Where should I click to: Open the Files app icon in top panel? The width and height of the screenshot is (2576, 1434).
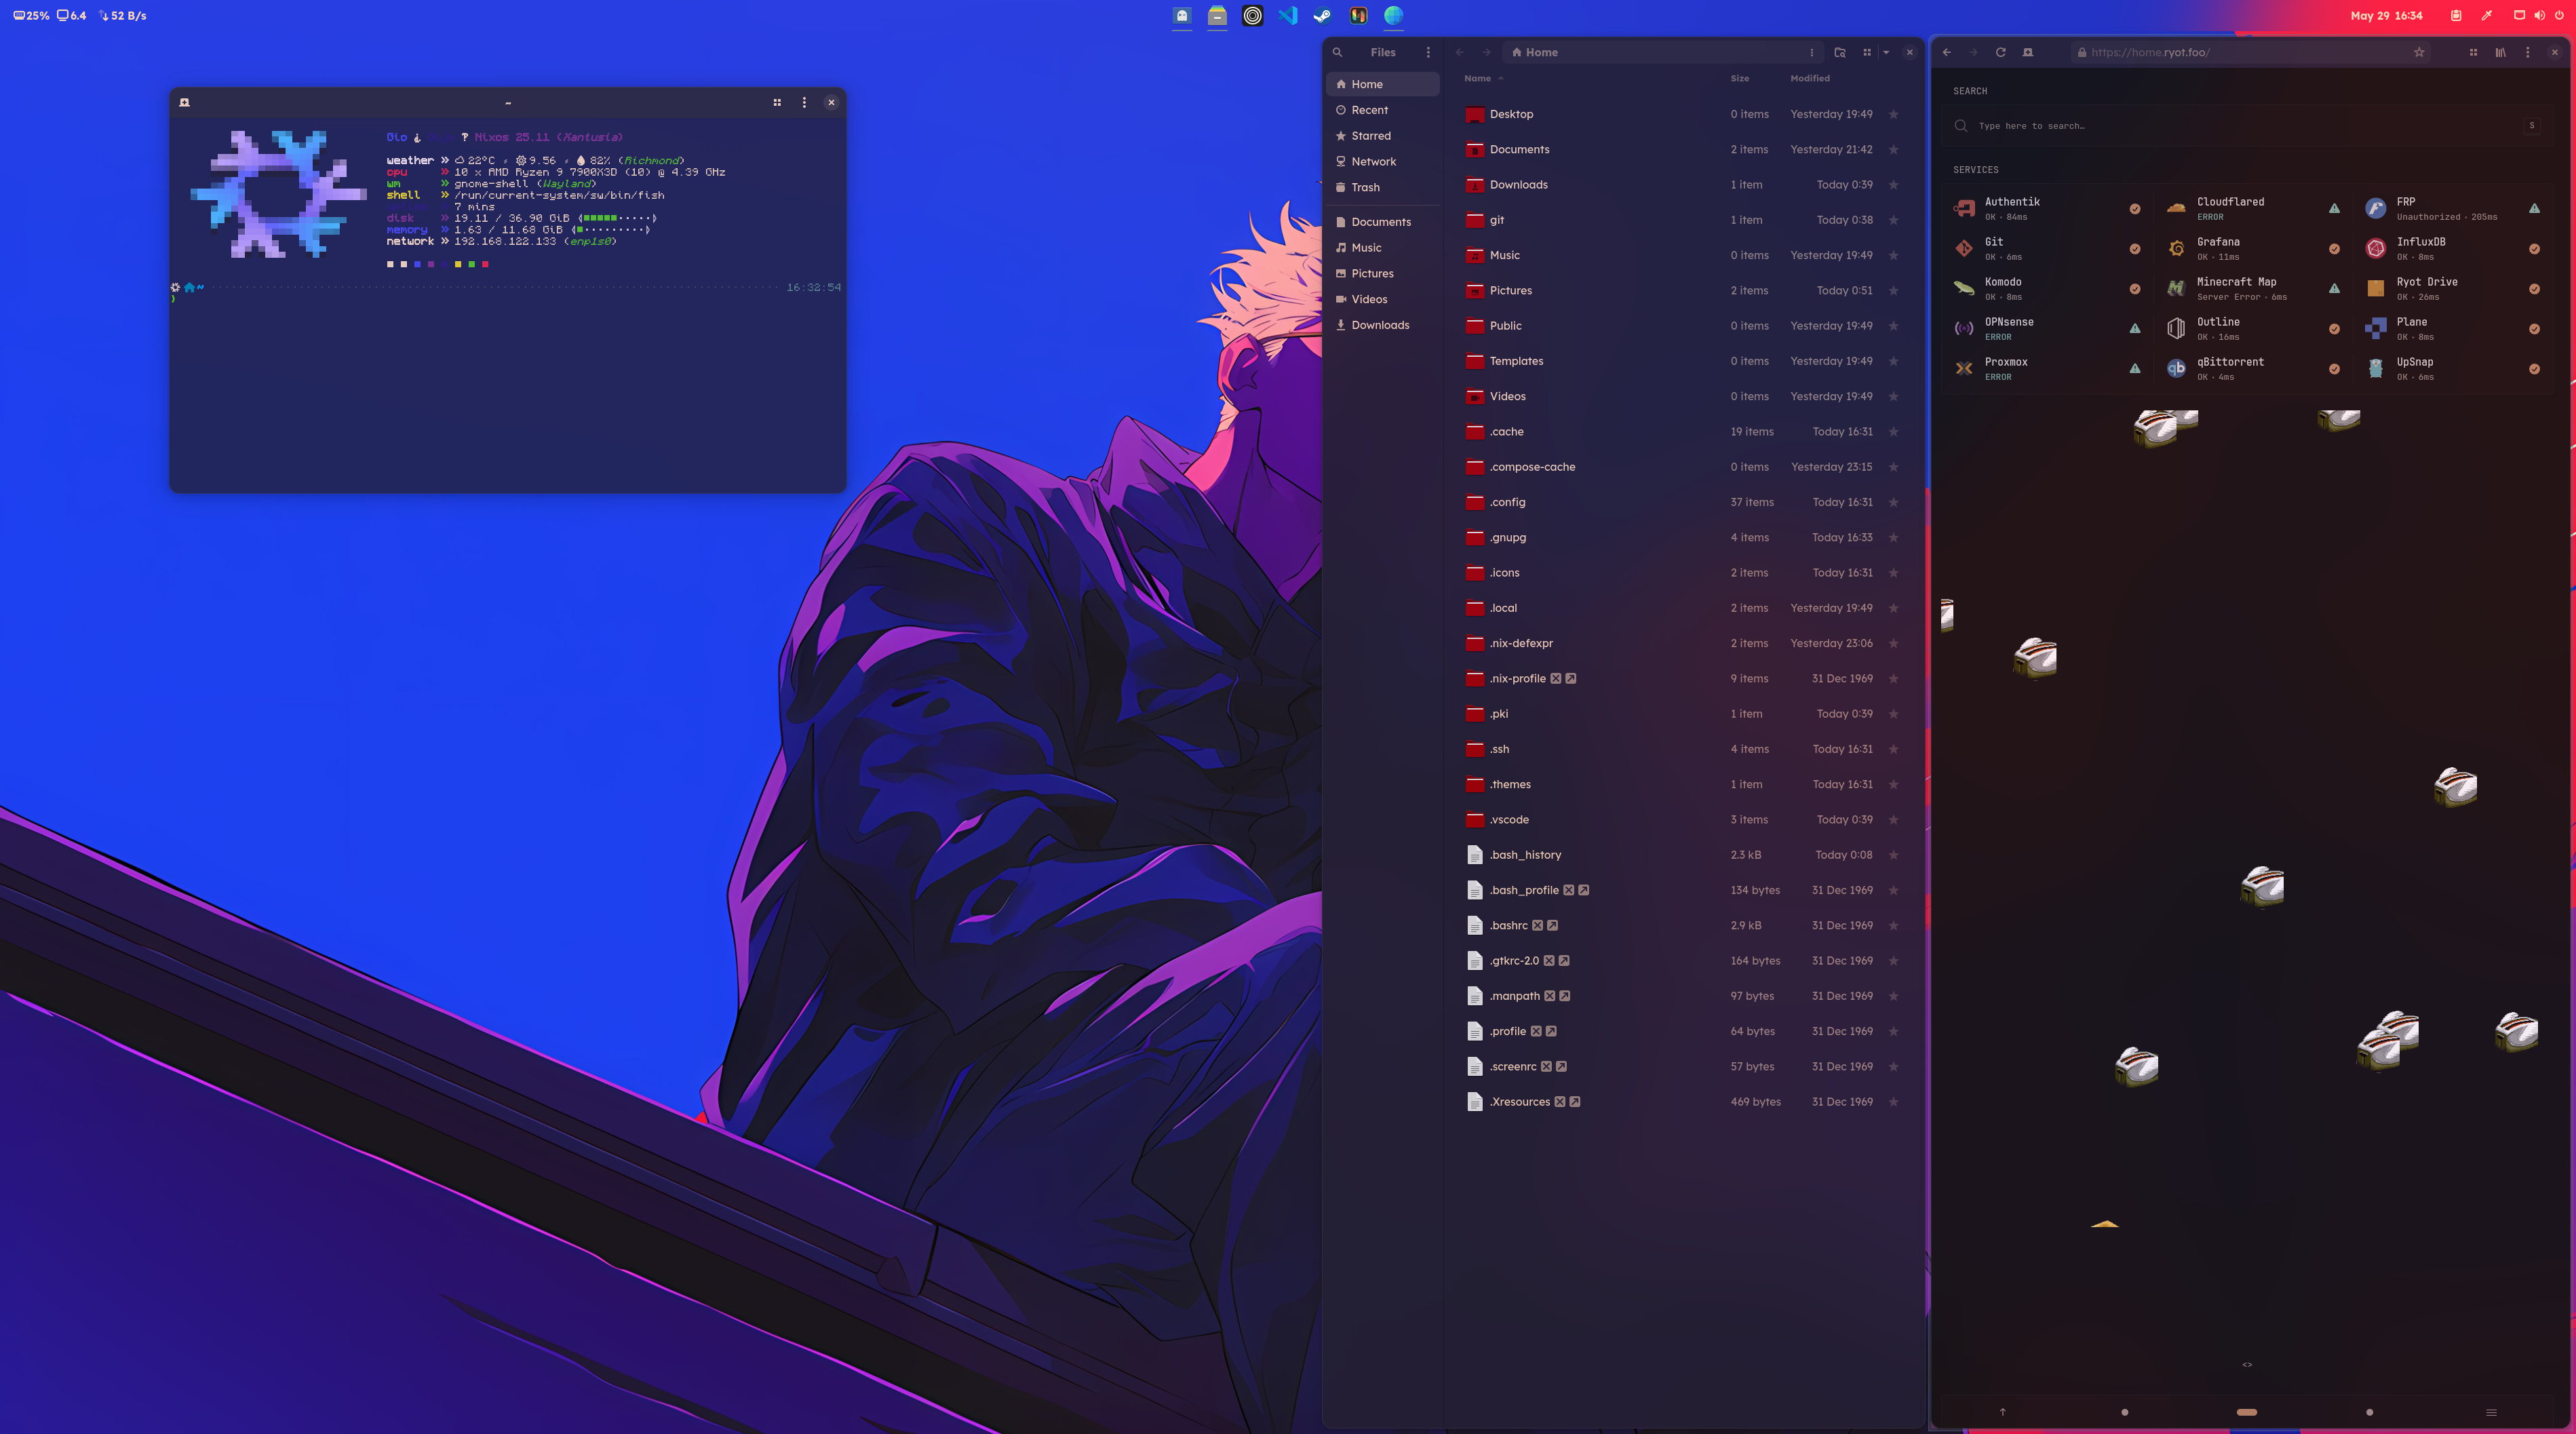[x=1217, y=15]
